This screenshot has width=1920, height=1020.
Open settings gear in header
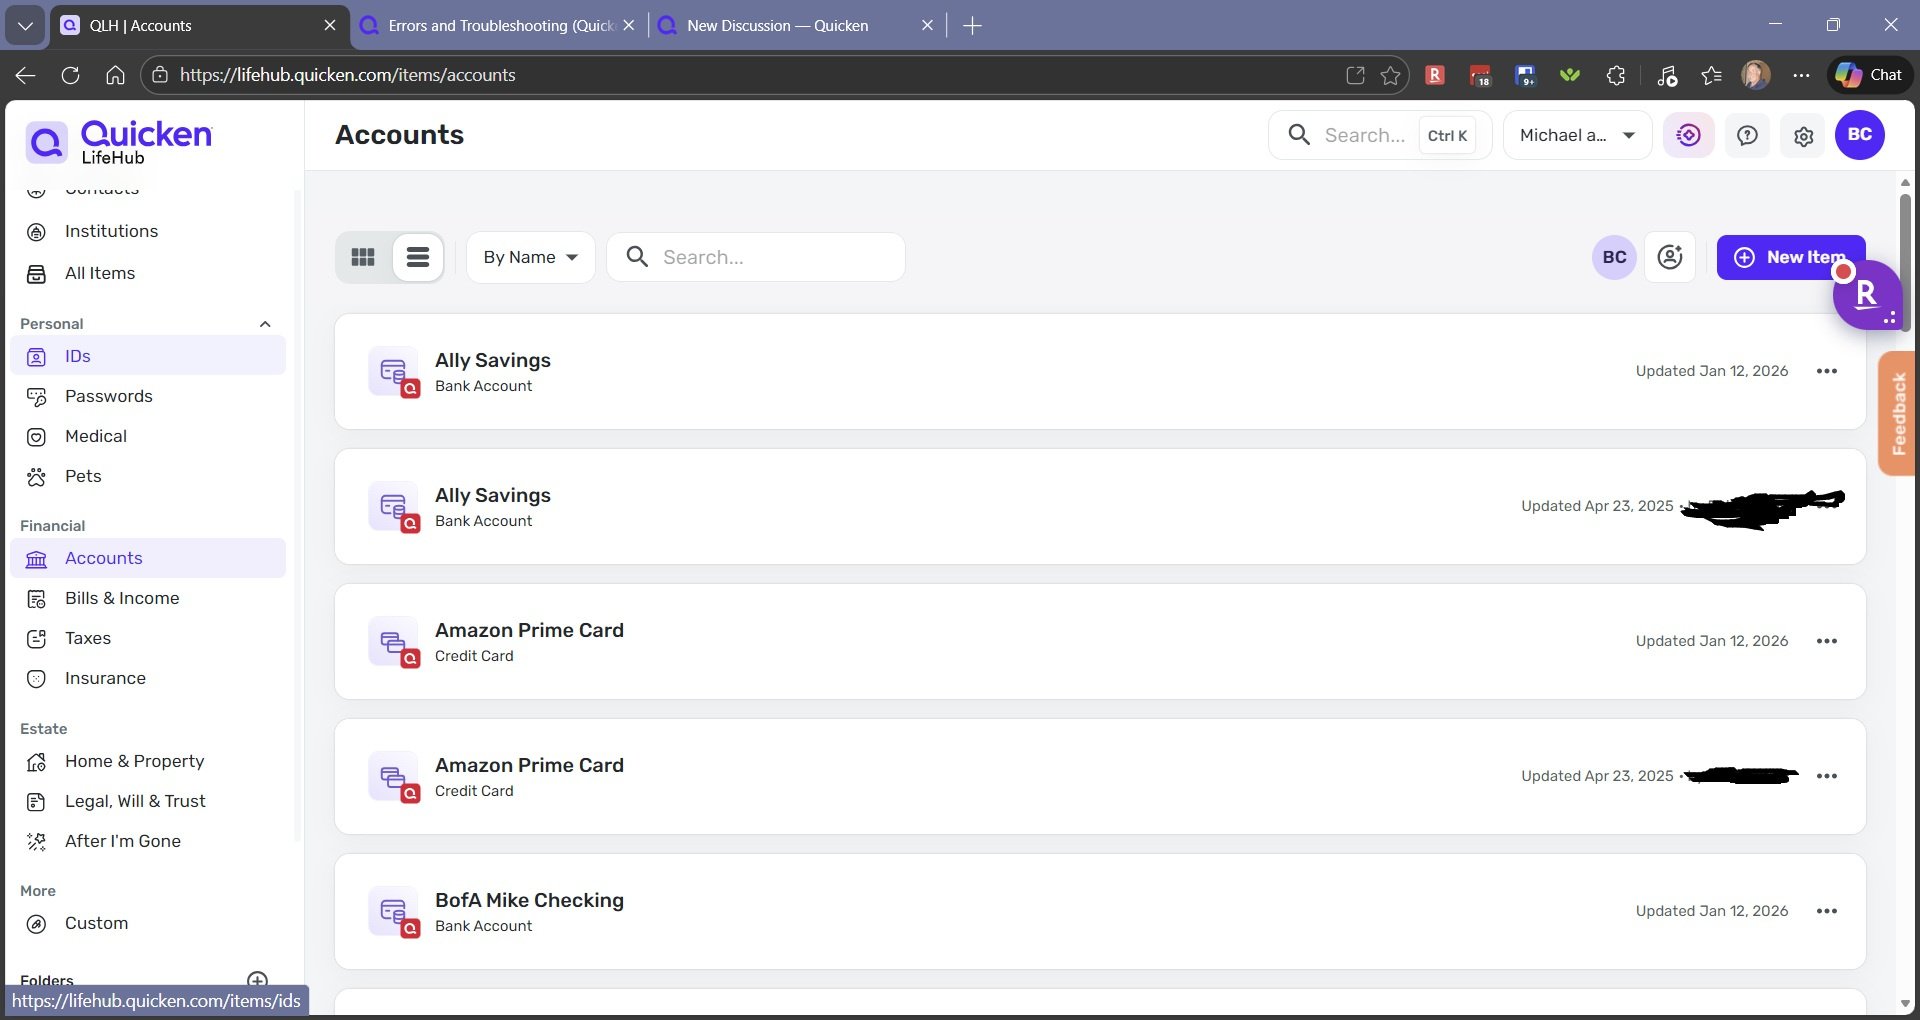coord(1803,135)
